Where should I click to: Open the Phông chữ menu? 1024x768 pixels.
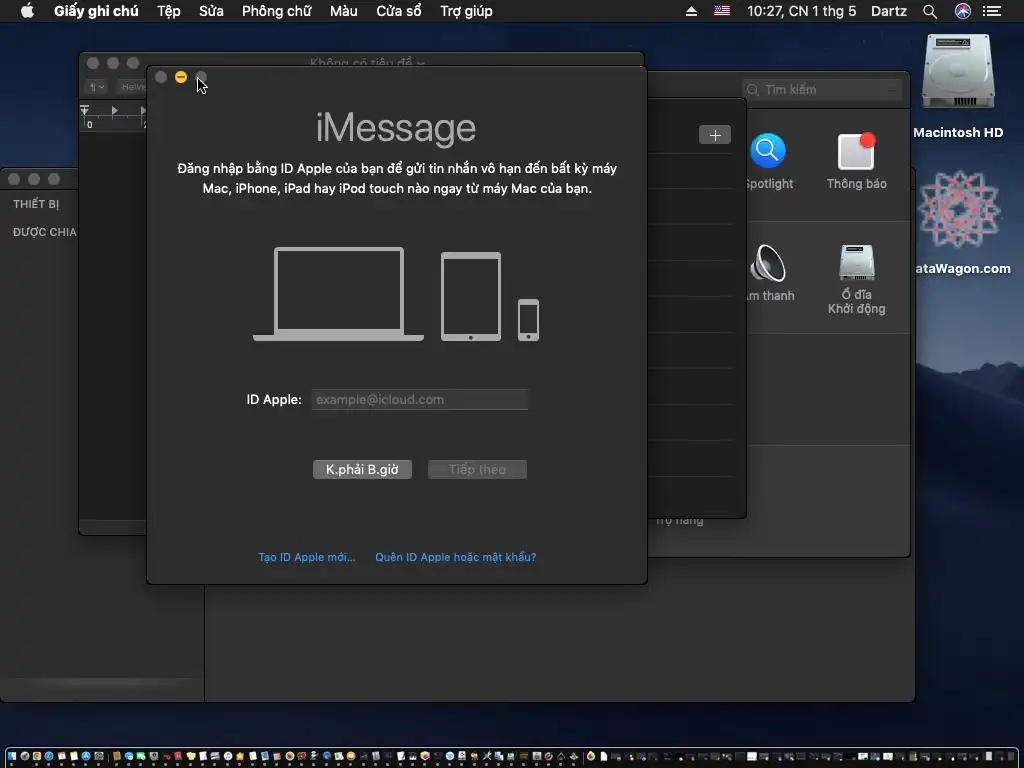coord(276,11)
